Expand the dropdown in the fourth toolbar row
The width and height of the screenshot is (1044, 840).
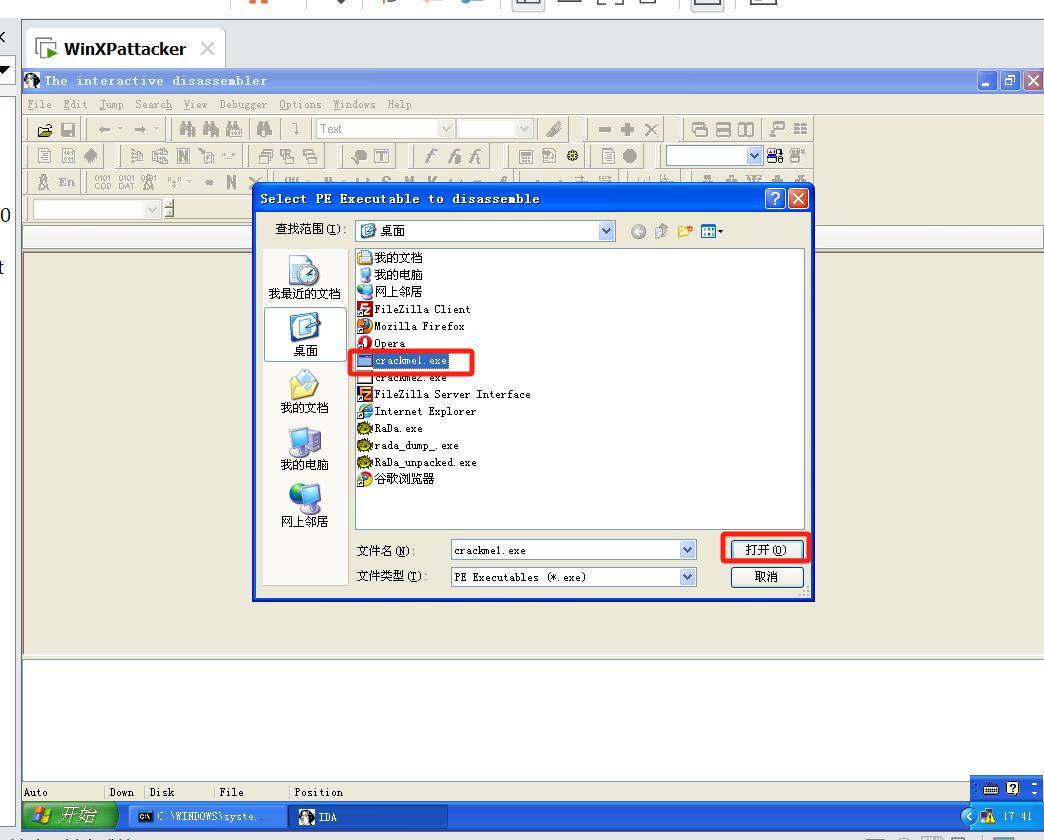click(x=152, y=210)
